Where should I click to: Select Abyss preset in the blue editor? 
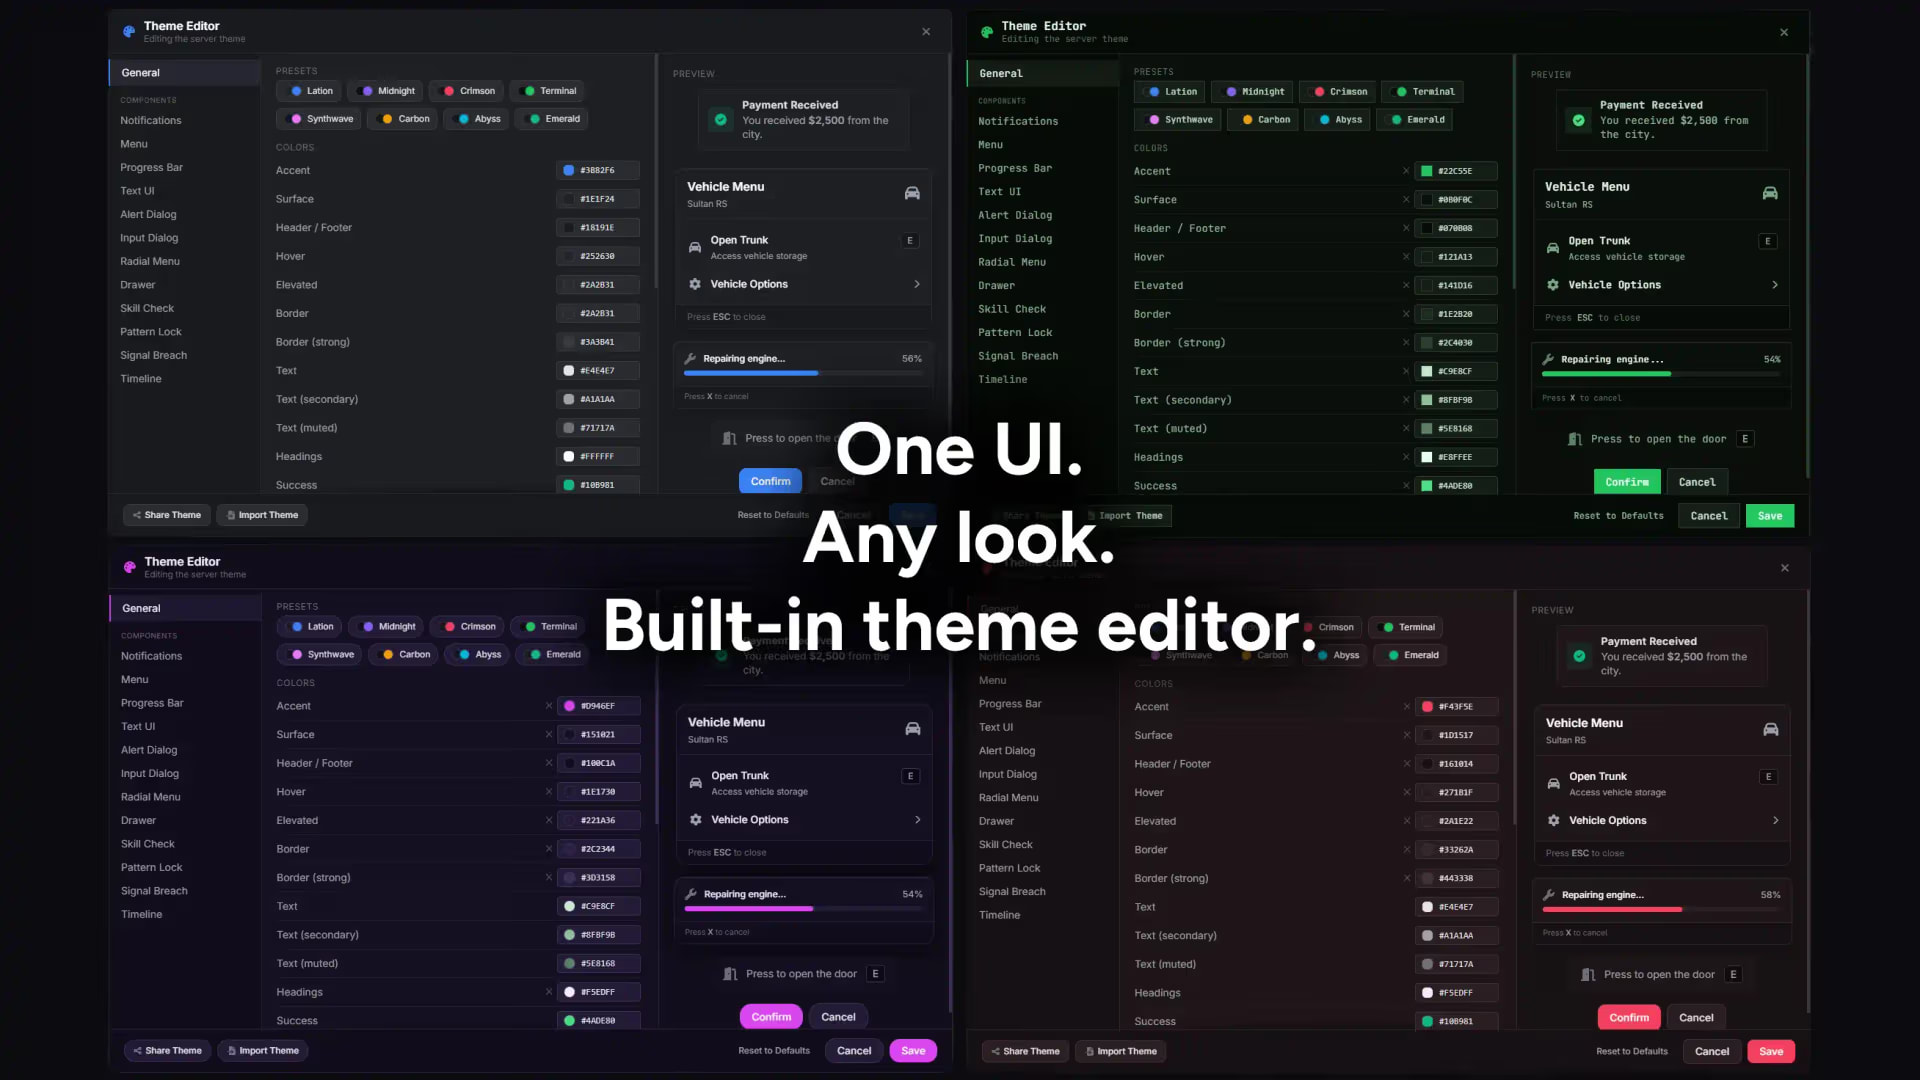click(476, 118)
